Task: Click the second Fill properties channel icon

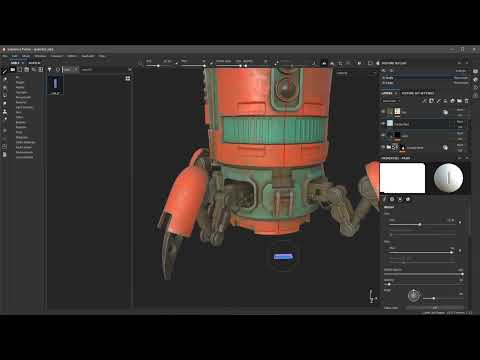Action: (x=392, y=199)
